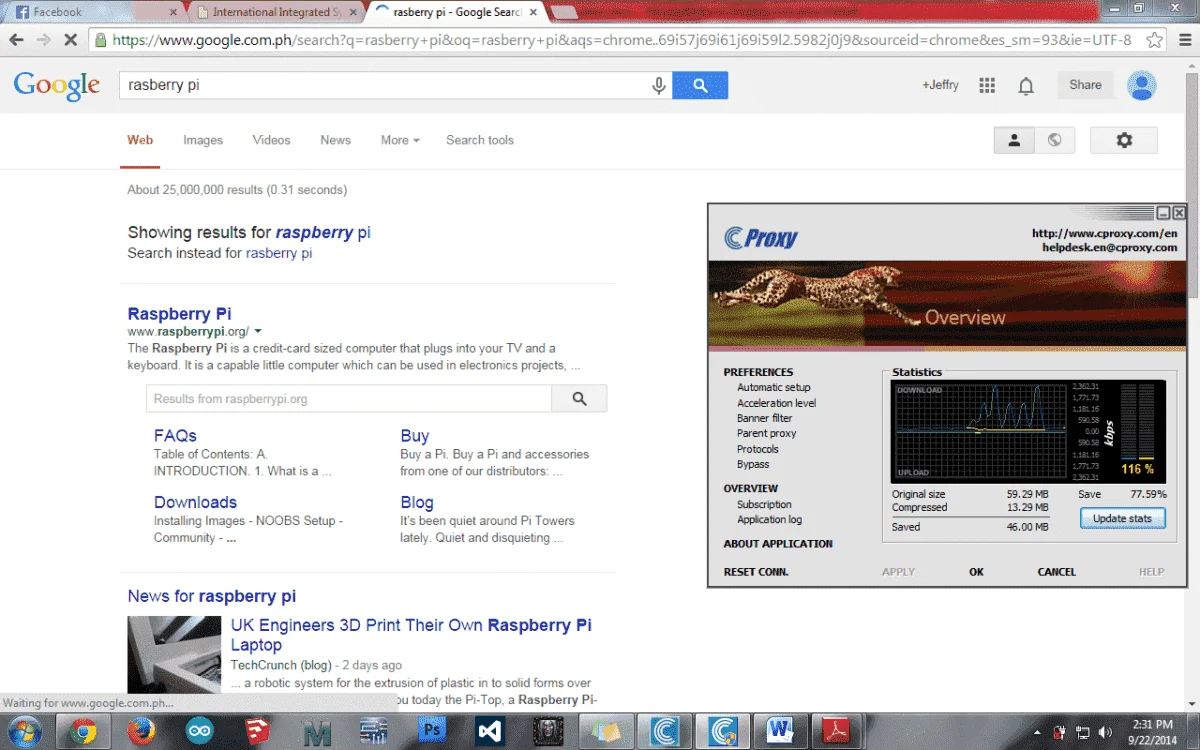Stop the page loading with X button
Viewport: 1200px width, 750px height.
(x=71, y=40)
